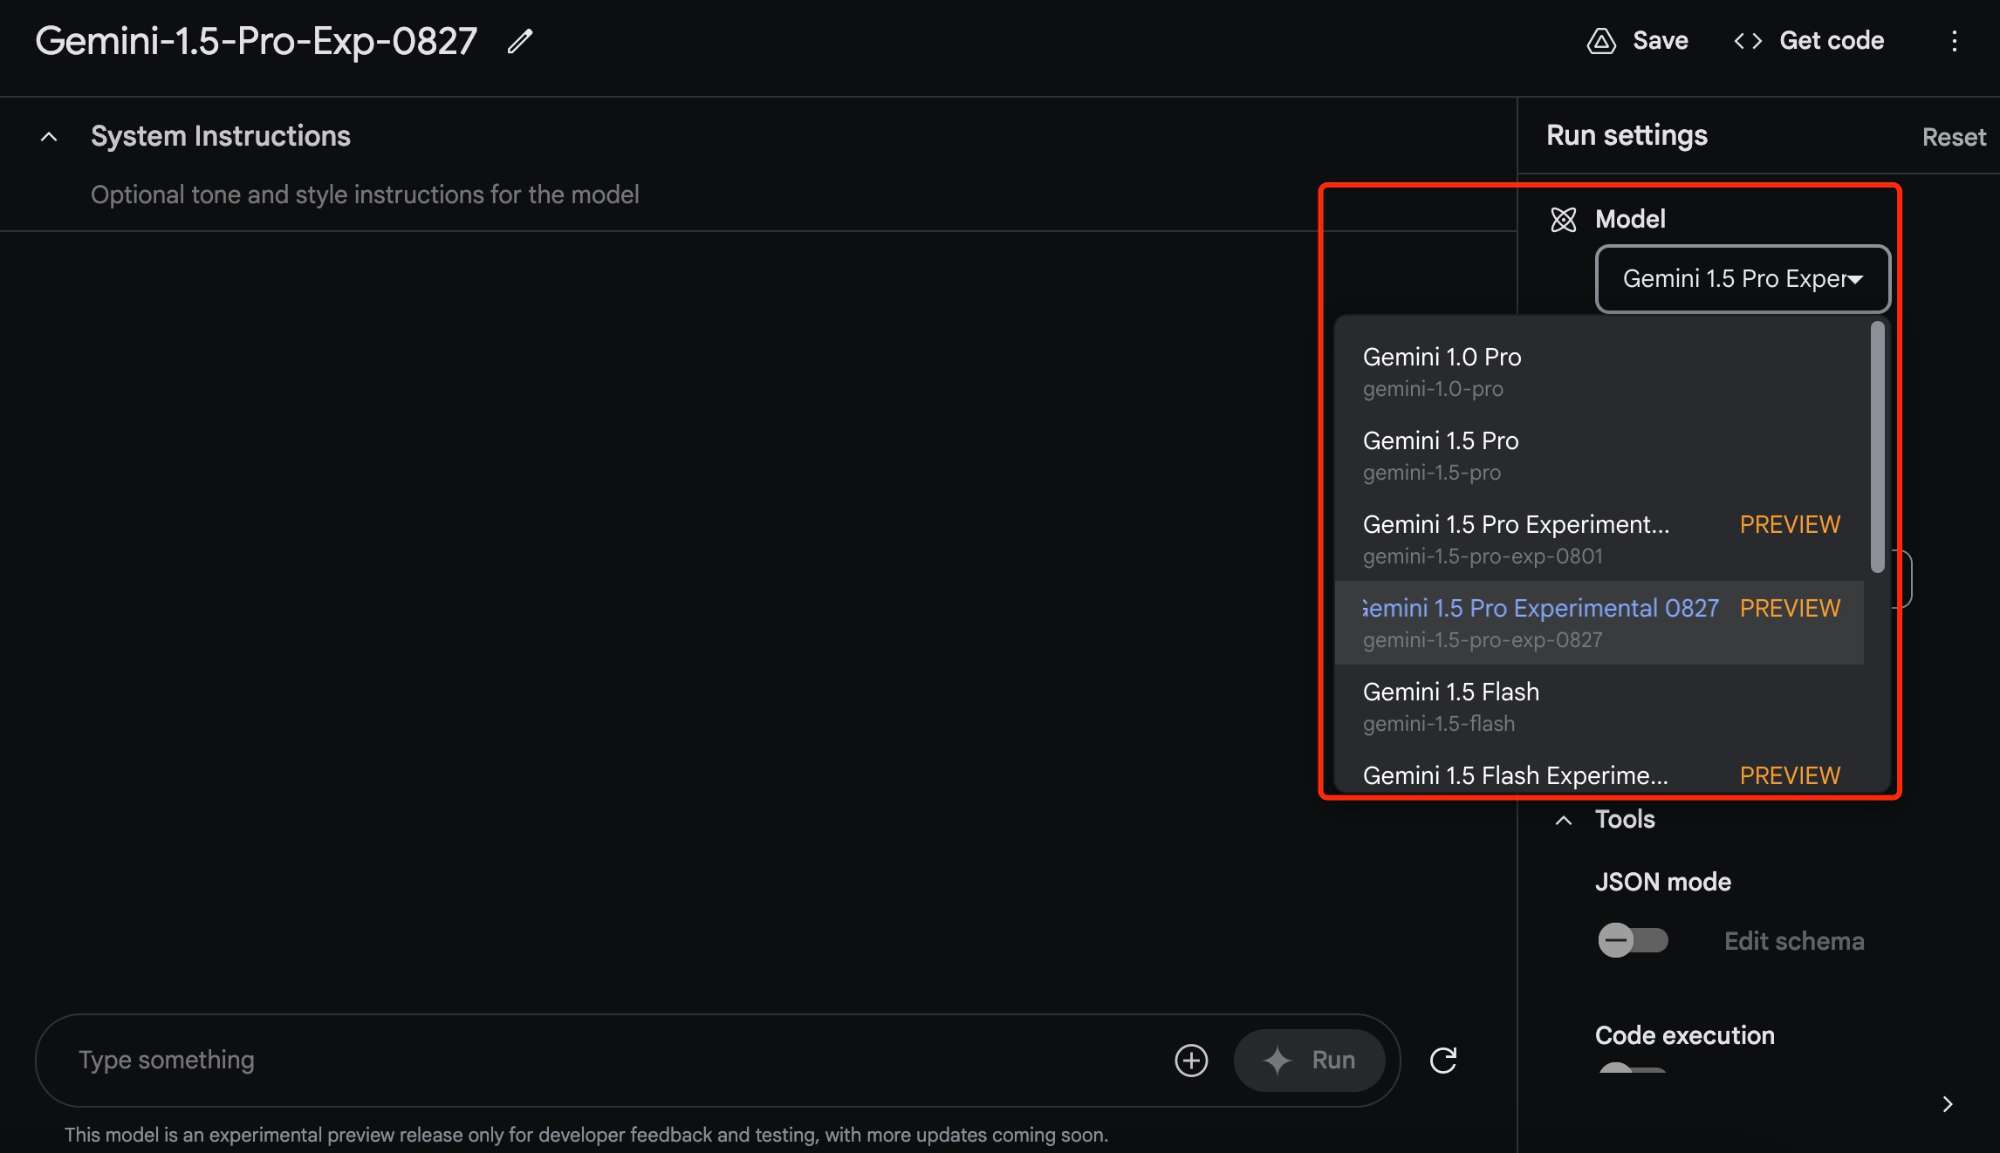
Task: Click the Get code brackets icon
Action: pos(1747,41)
